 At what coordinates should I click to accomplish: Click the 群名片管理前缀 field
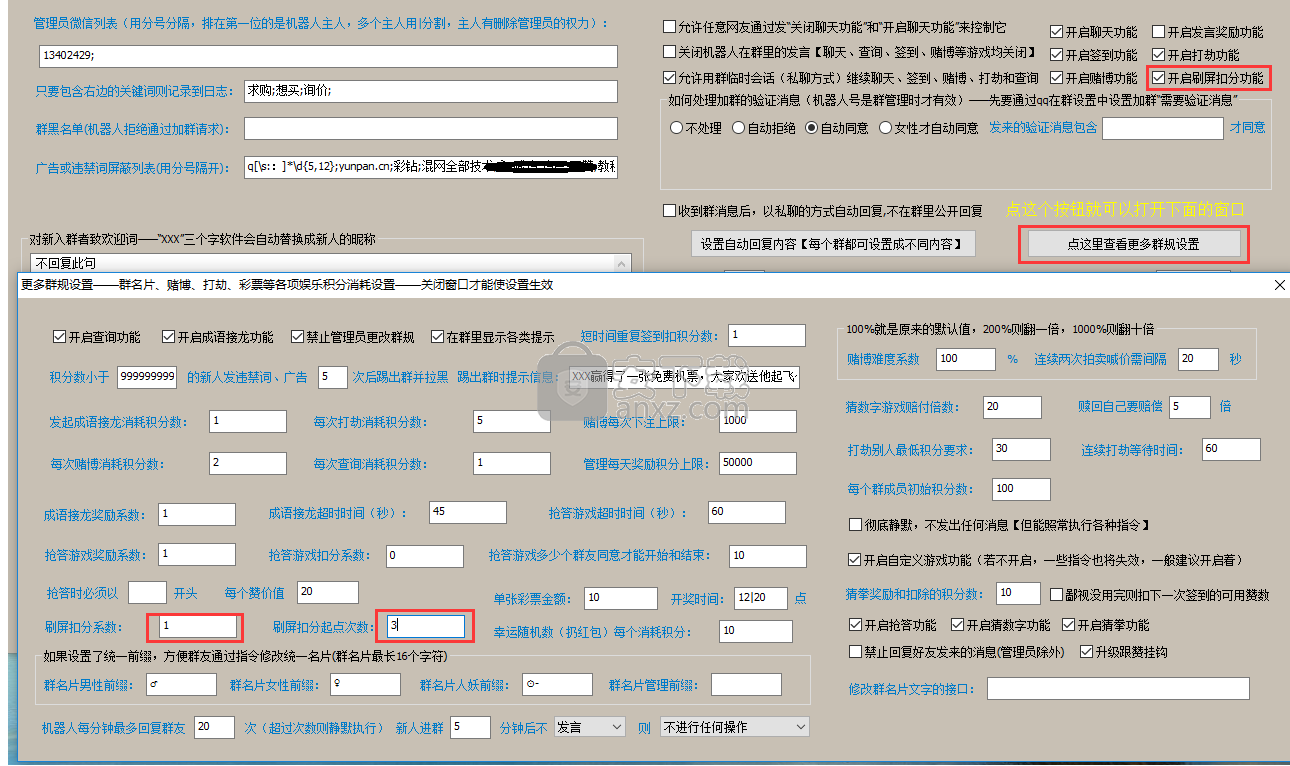[x=746, y=684]
